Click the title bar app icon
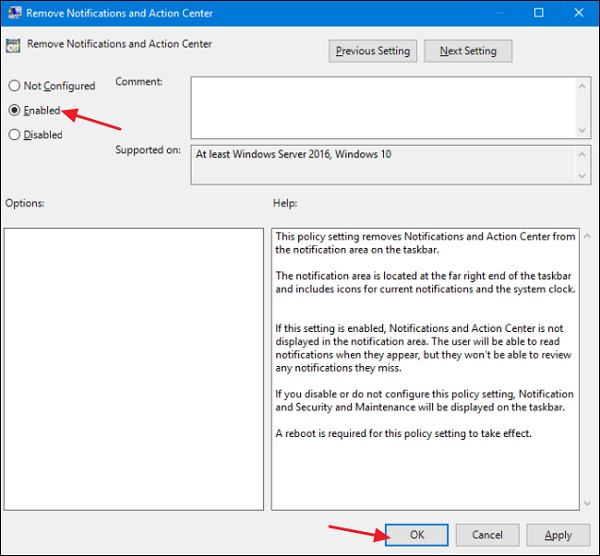The width and height of the screenshot is (600, 556). (15, 13)
